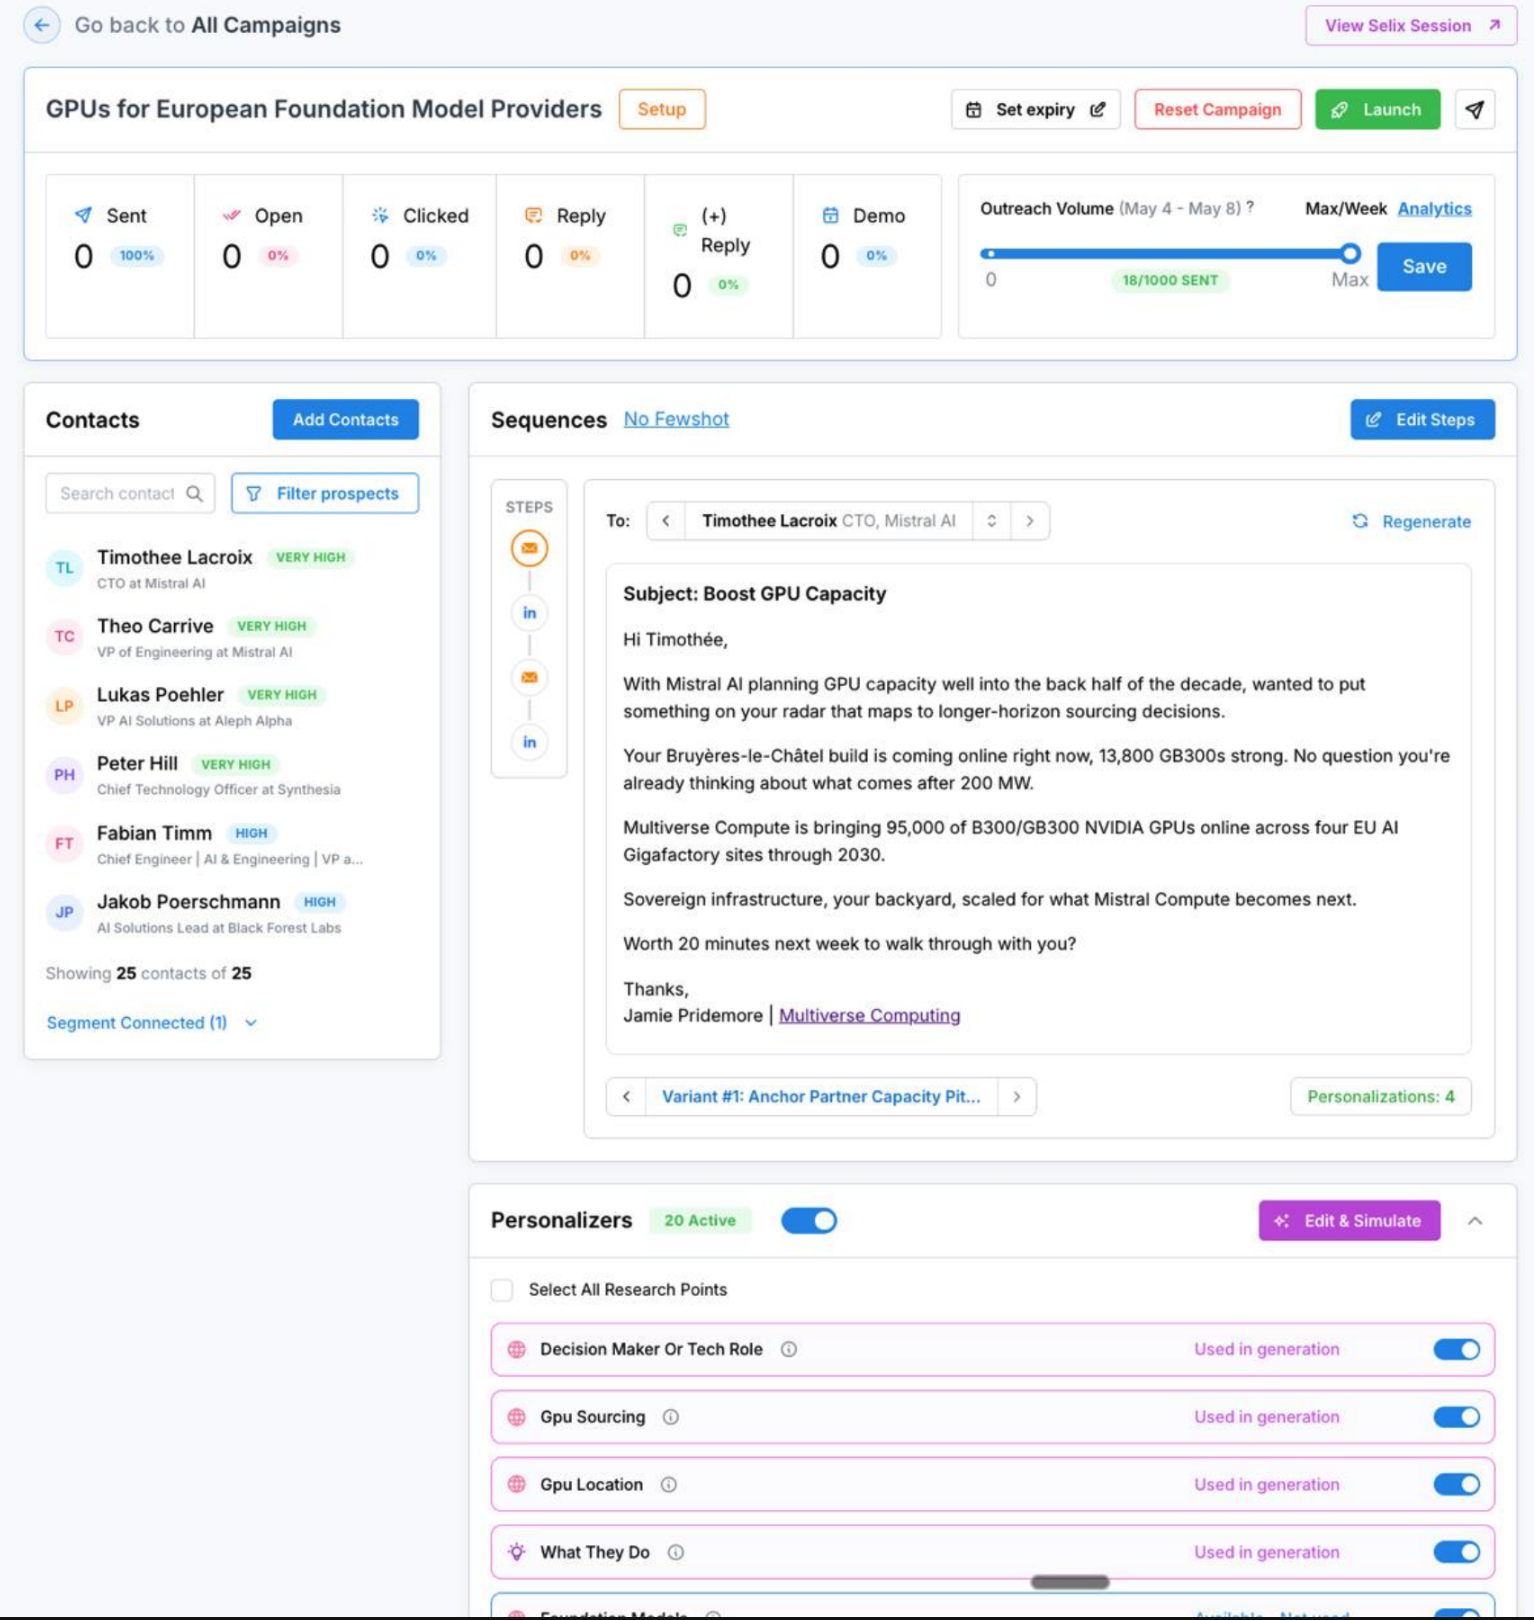The image size is (1534, 1620).
Task: Save the outreach volume setting
Action: [1424, 267]
